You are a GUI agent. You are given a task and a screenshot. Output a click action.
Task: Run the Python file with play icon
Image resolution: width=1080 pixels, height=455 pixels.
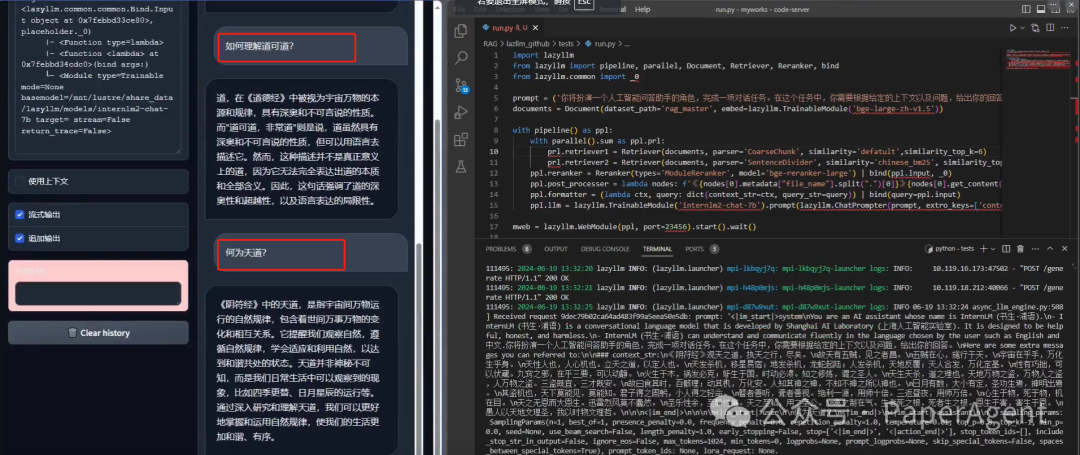[1012, 28]
